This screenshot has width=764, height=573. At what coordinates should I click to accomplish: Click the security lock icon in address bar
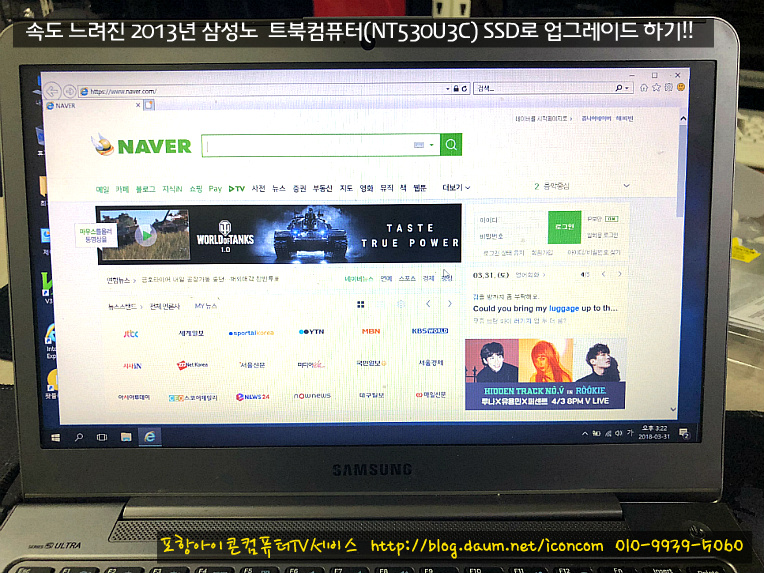456,89
